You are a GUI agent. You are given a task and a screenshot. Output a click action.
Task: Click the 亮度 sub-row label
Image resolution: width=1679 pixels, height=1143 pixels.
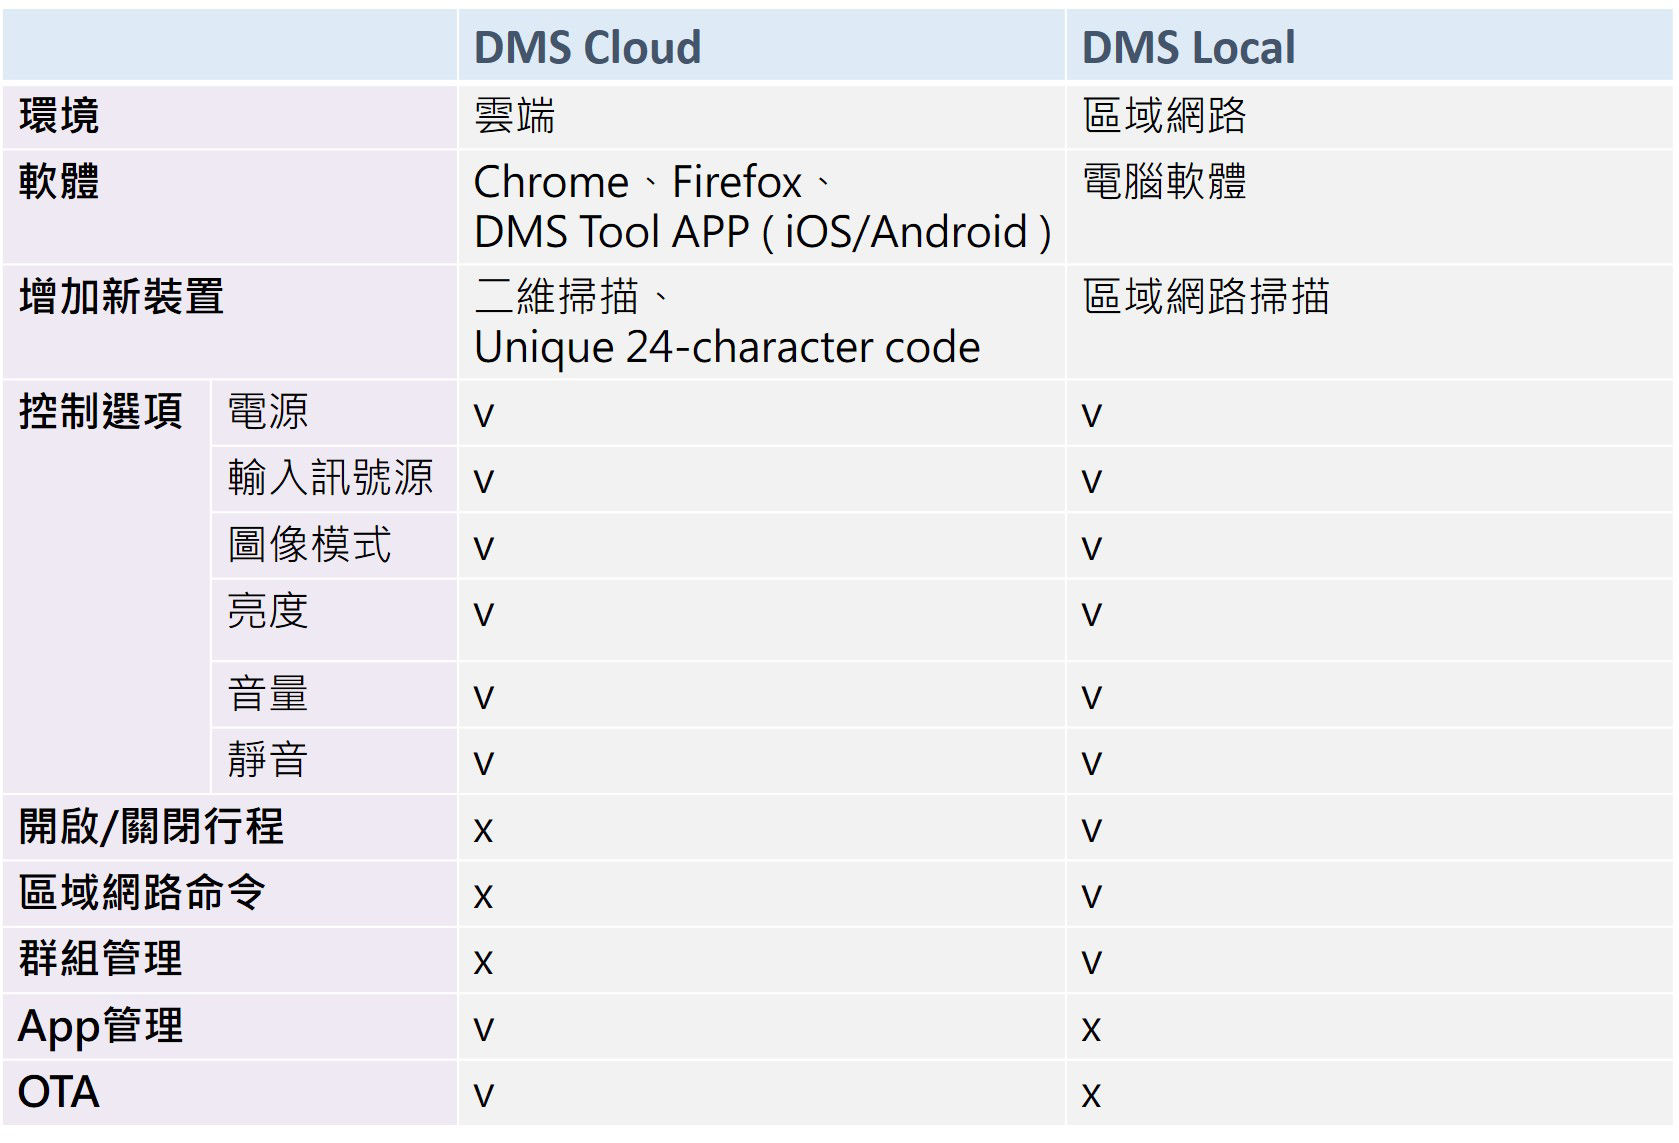[x=268, y=611]
